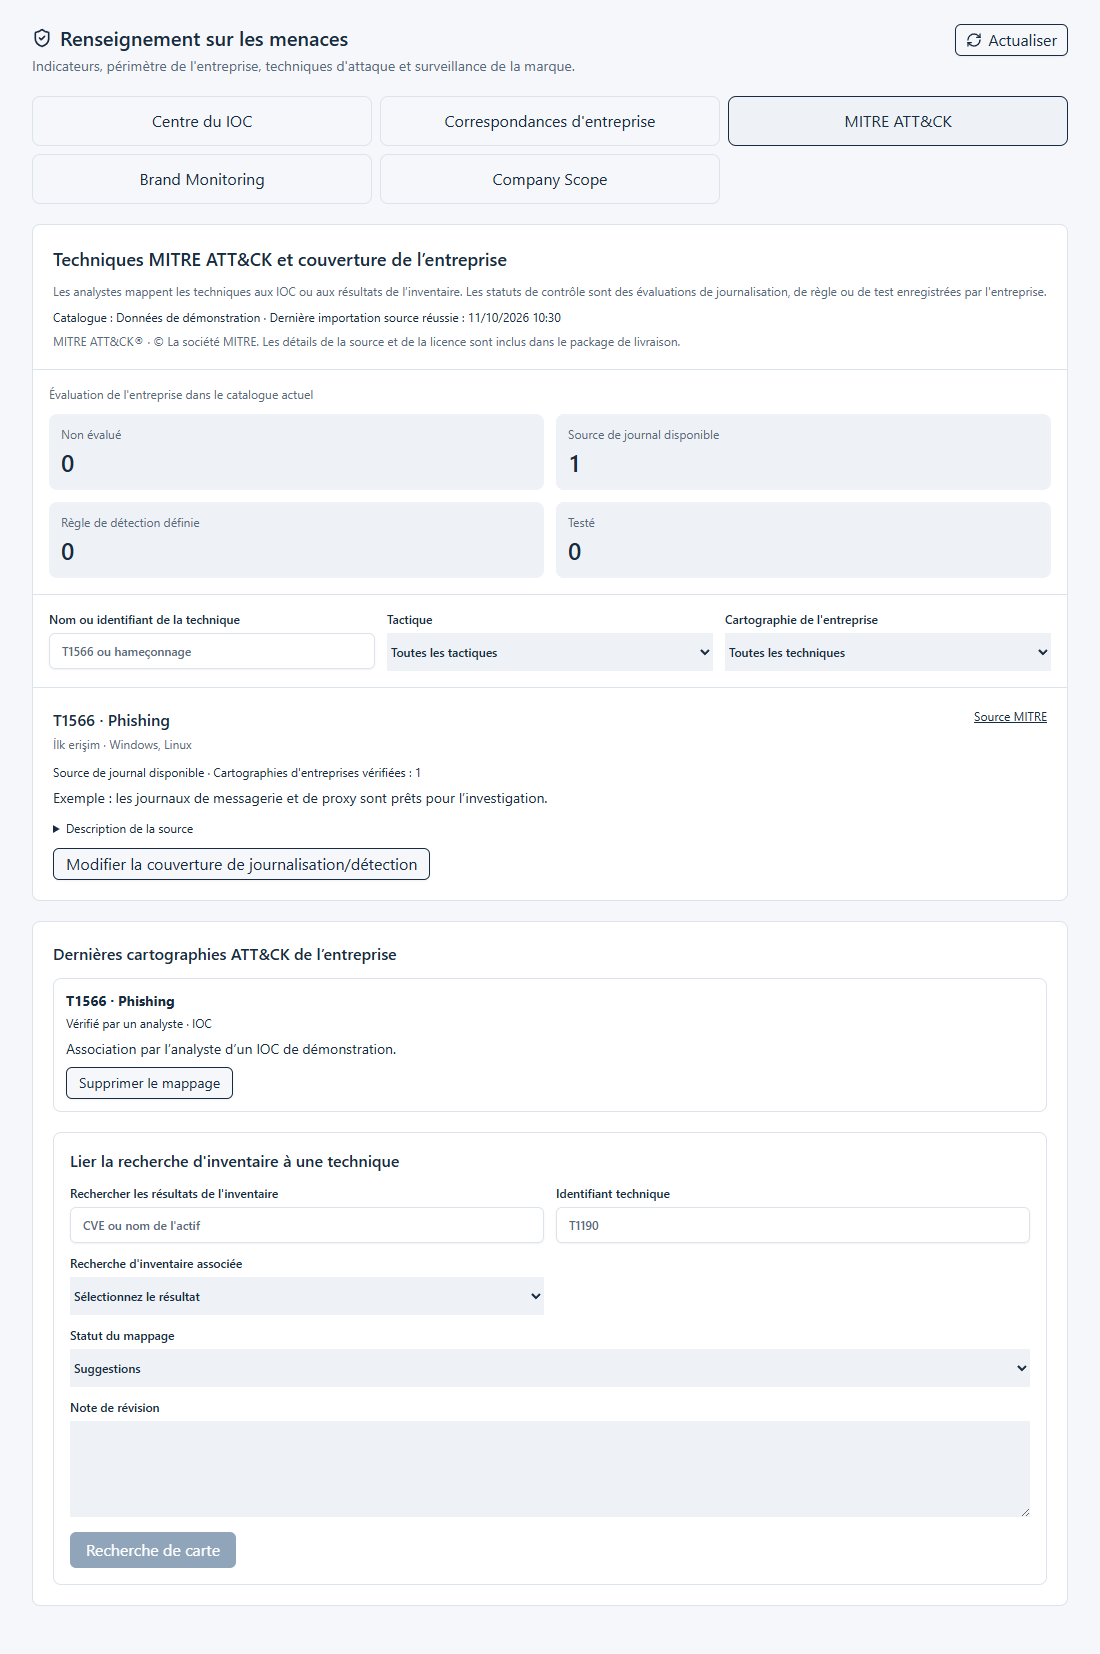The width and height of the screenshot is (1100, 1654).
Task: Open the Statut du mappage dropdown
Action: (x=550, y=1368)
